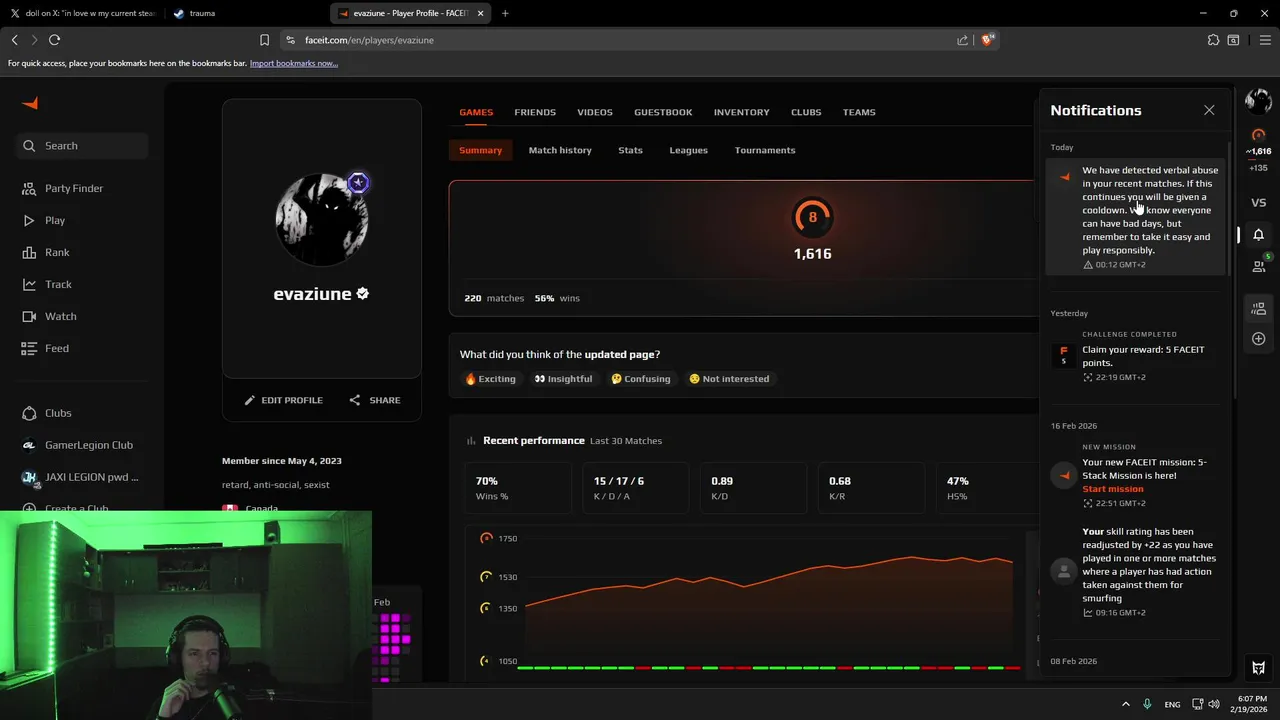1280x720 pixels.
Task: Click the bookmark icon in address bar
Action: coord(264,40)
